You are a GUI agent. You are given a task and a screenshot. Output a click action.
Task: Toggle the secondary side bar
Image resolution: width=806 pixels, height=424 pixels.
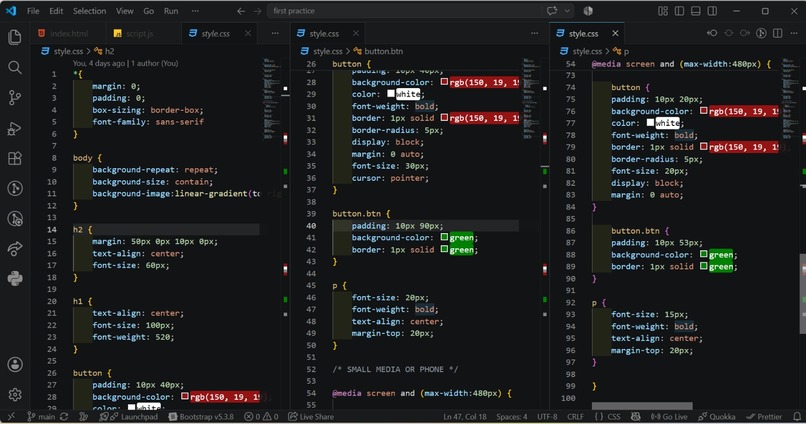click(x=712, y=11)
